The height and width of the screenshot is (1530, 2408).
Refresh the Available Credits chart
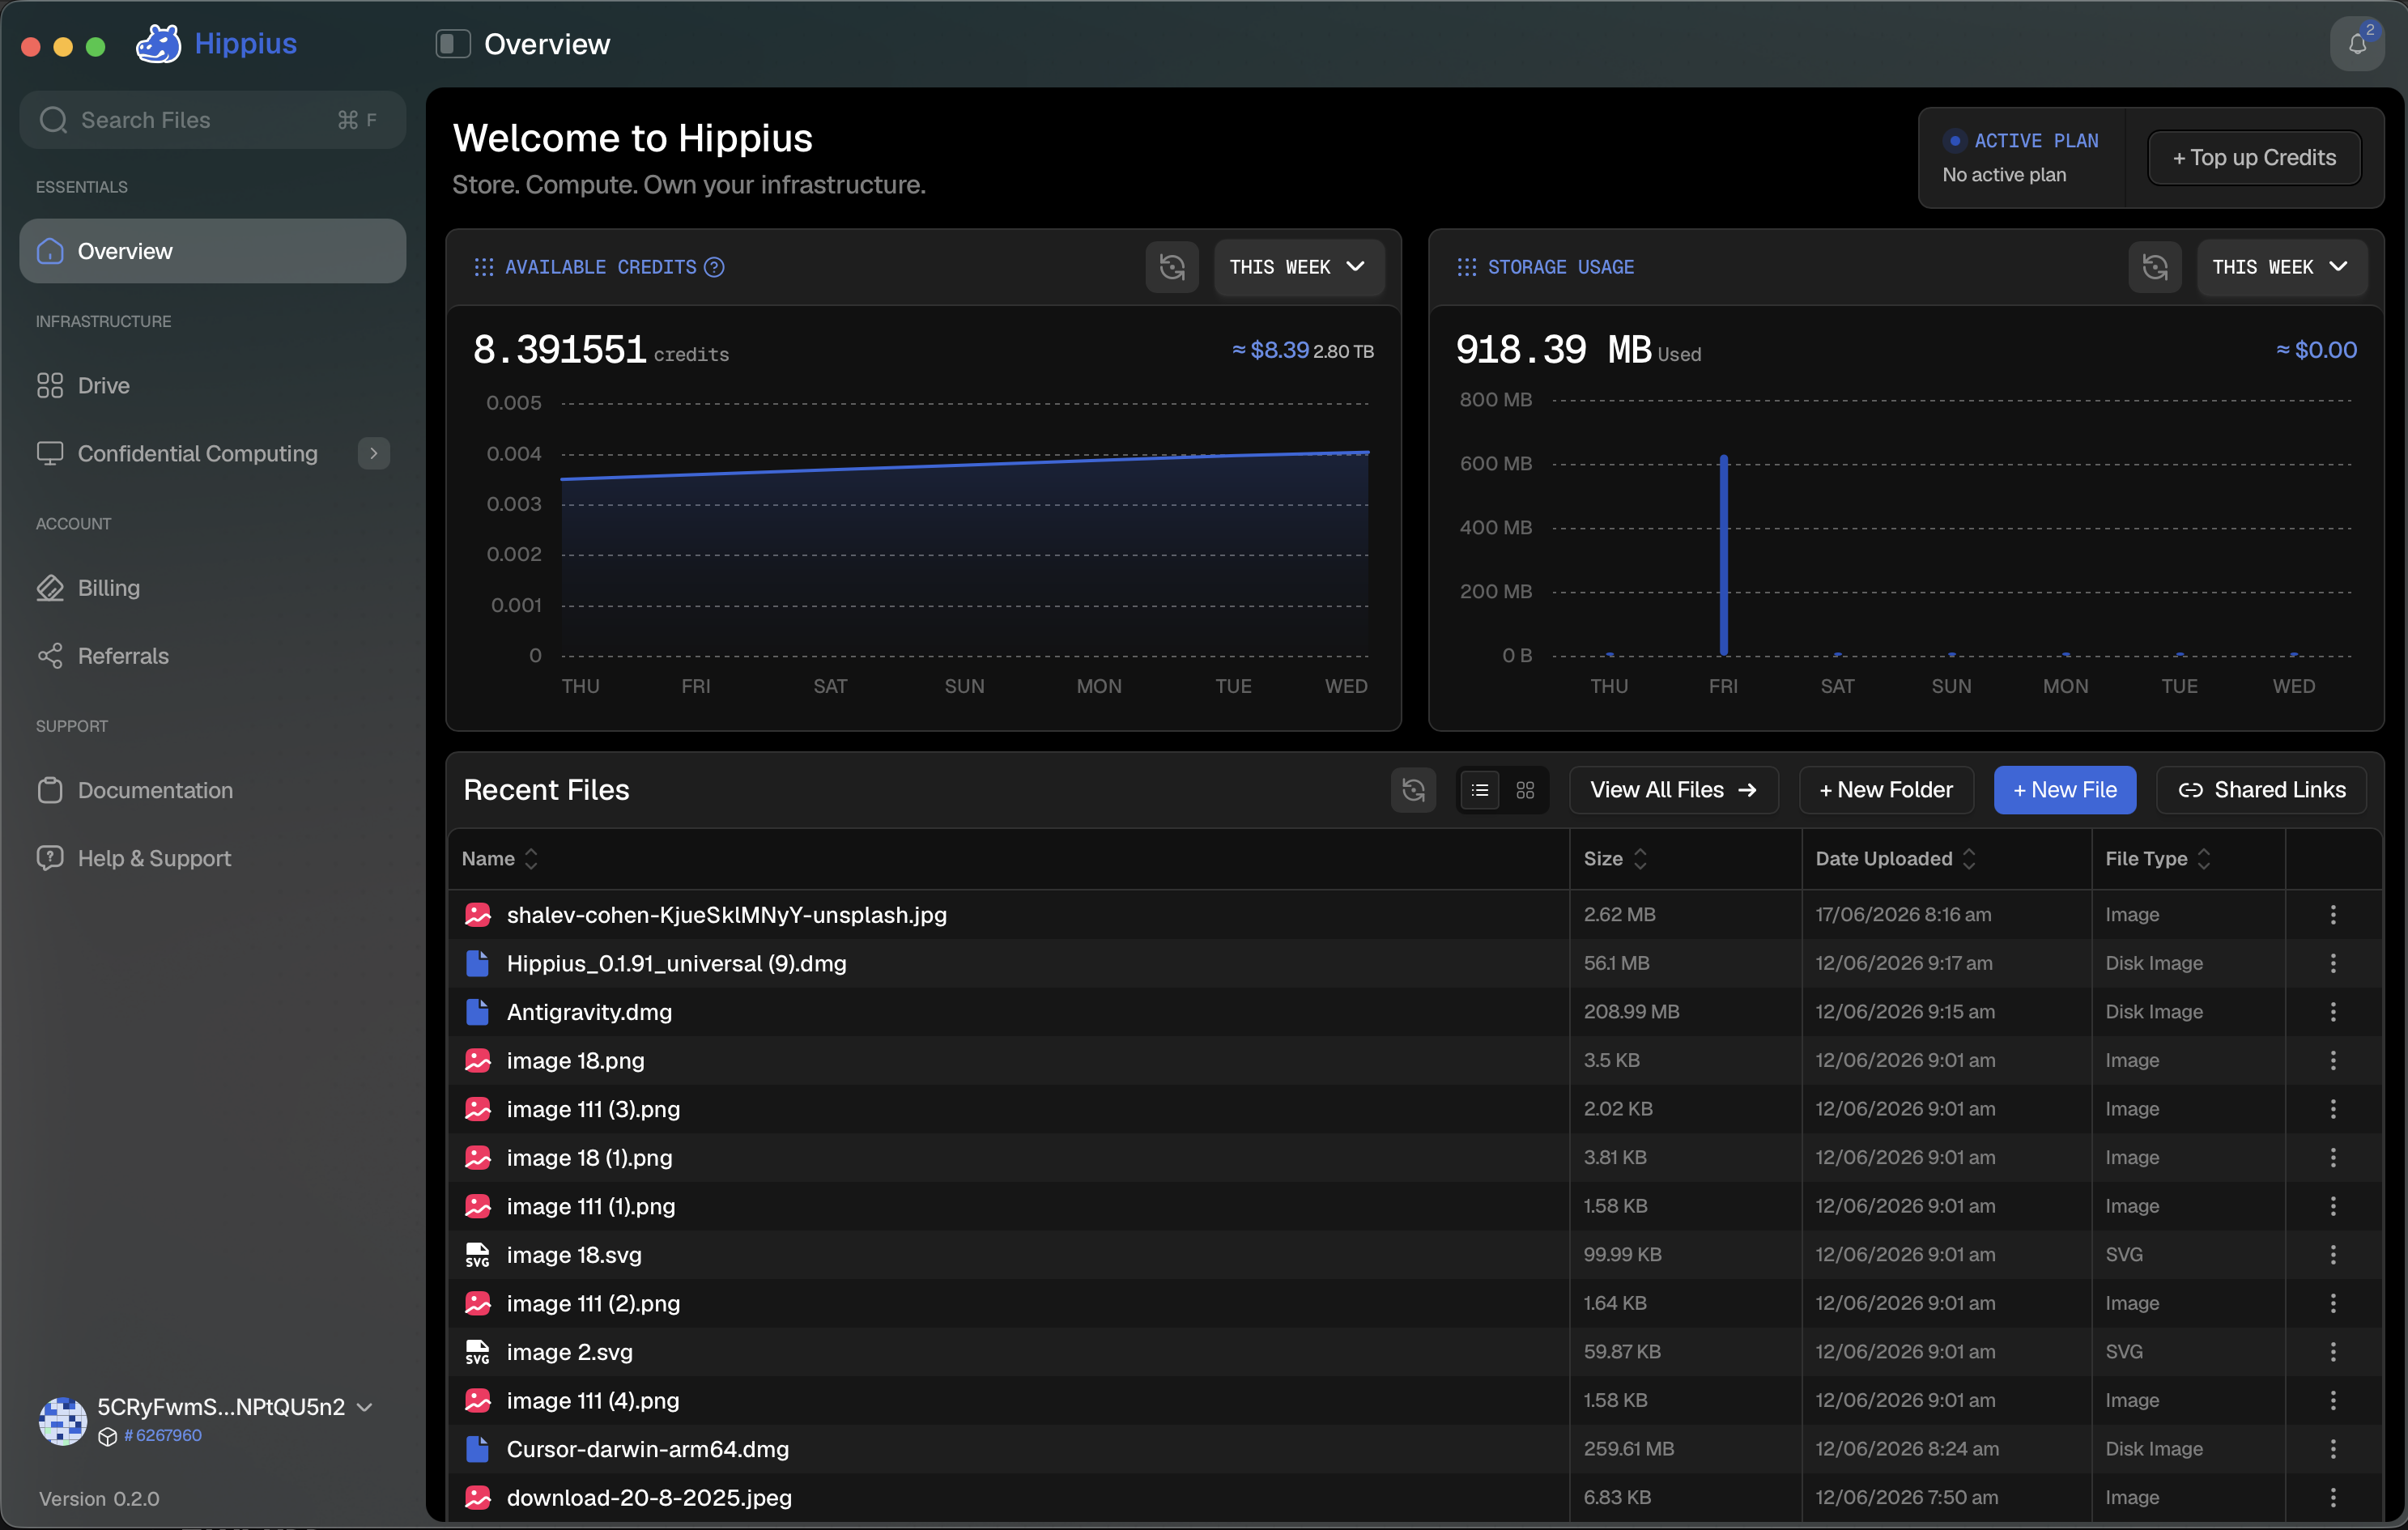pos(1172,267)
